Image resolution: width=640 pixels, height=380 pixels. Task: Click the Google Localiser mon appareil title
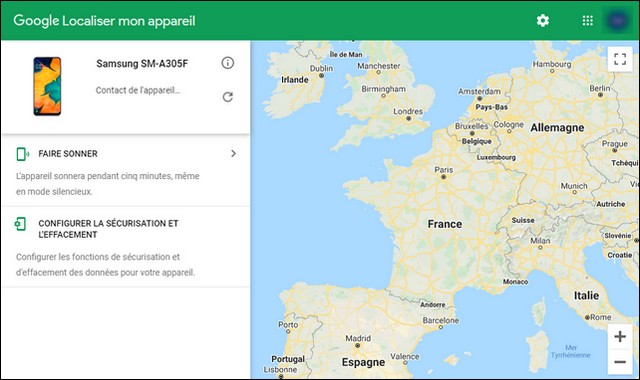point(104,20)
